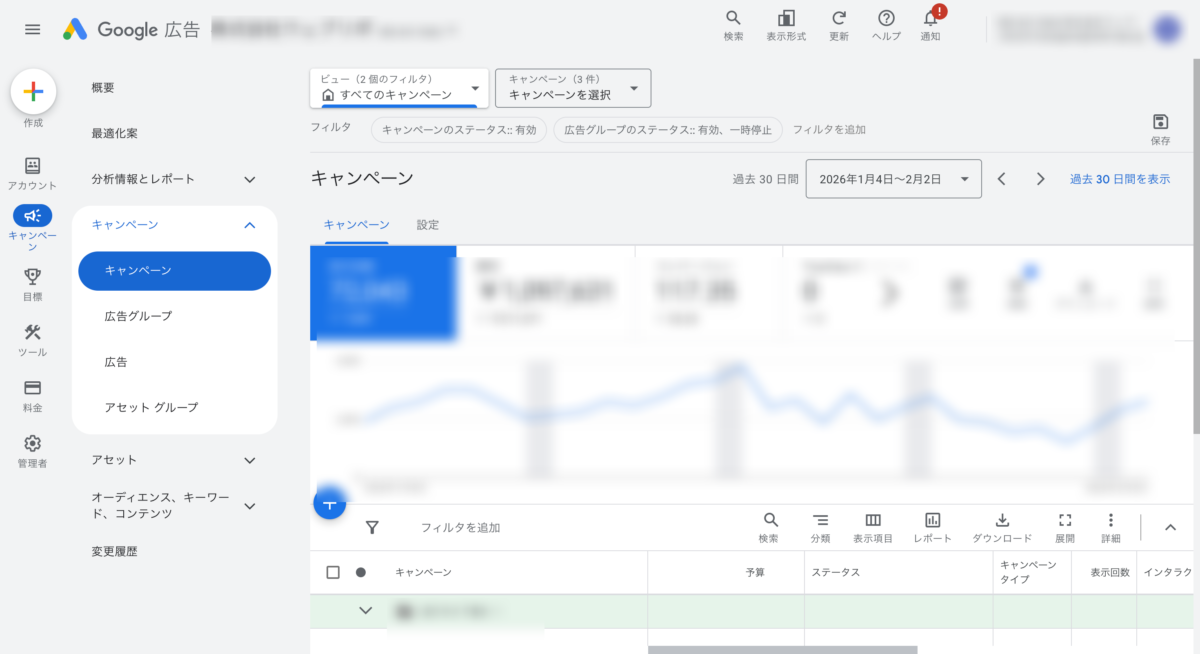Click the 更新 refresh icon

839,19
